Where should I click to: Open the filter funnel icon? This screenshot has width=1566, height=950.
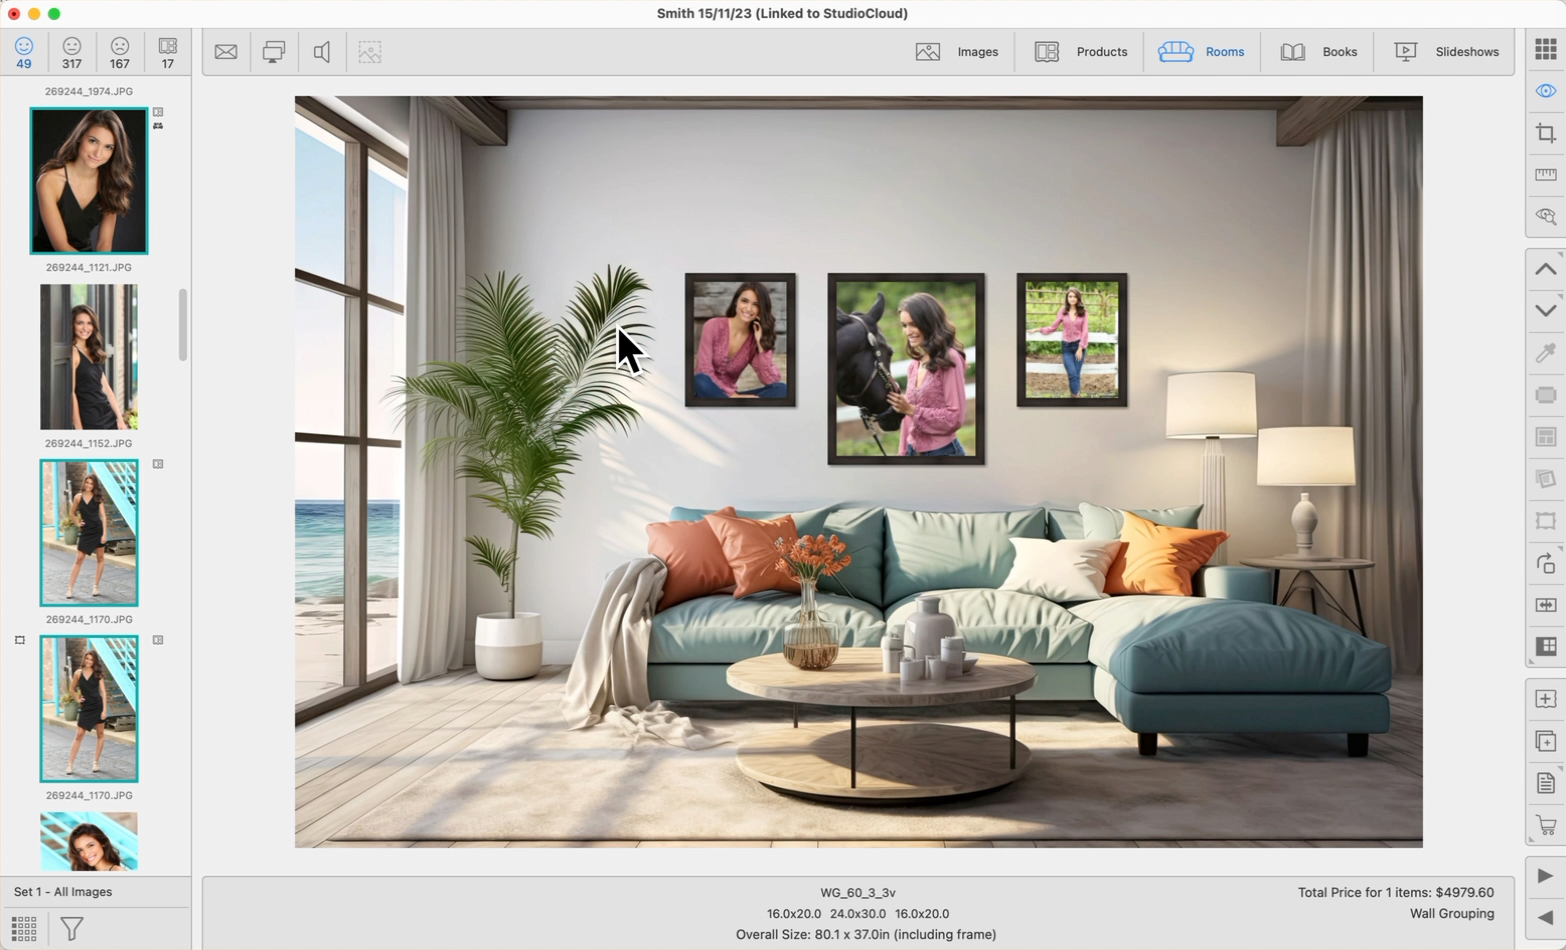coord(71,928)
